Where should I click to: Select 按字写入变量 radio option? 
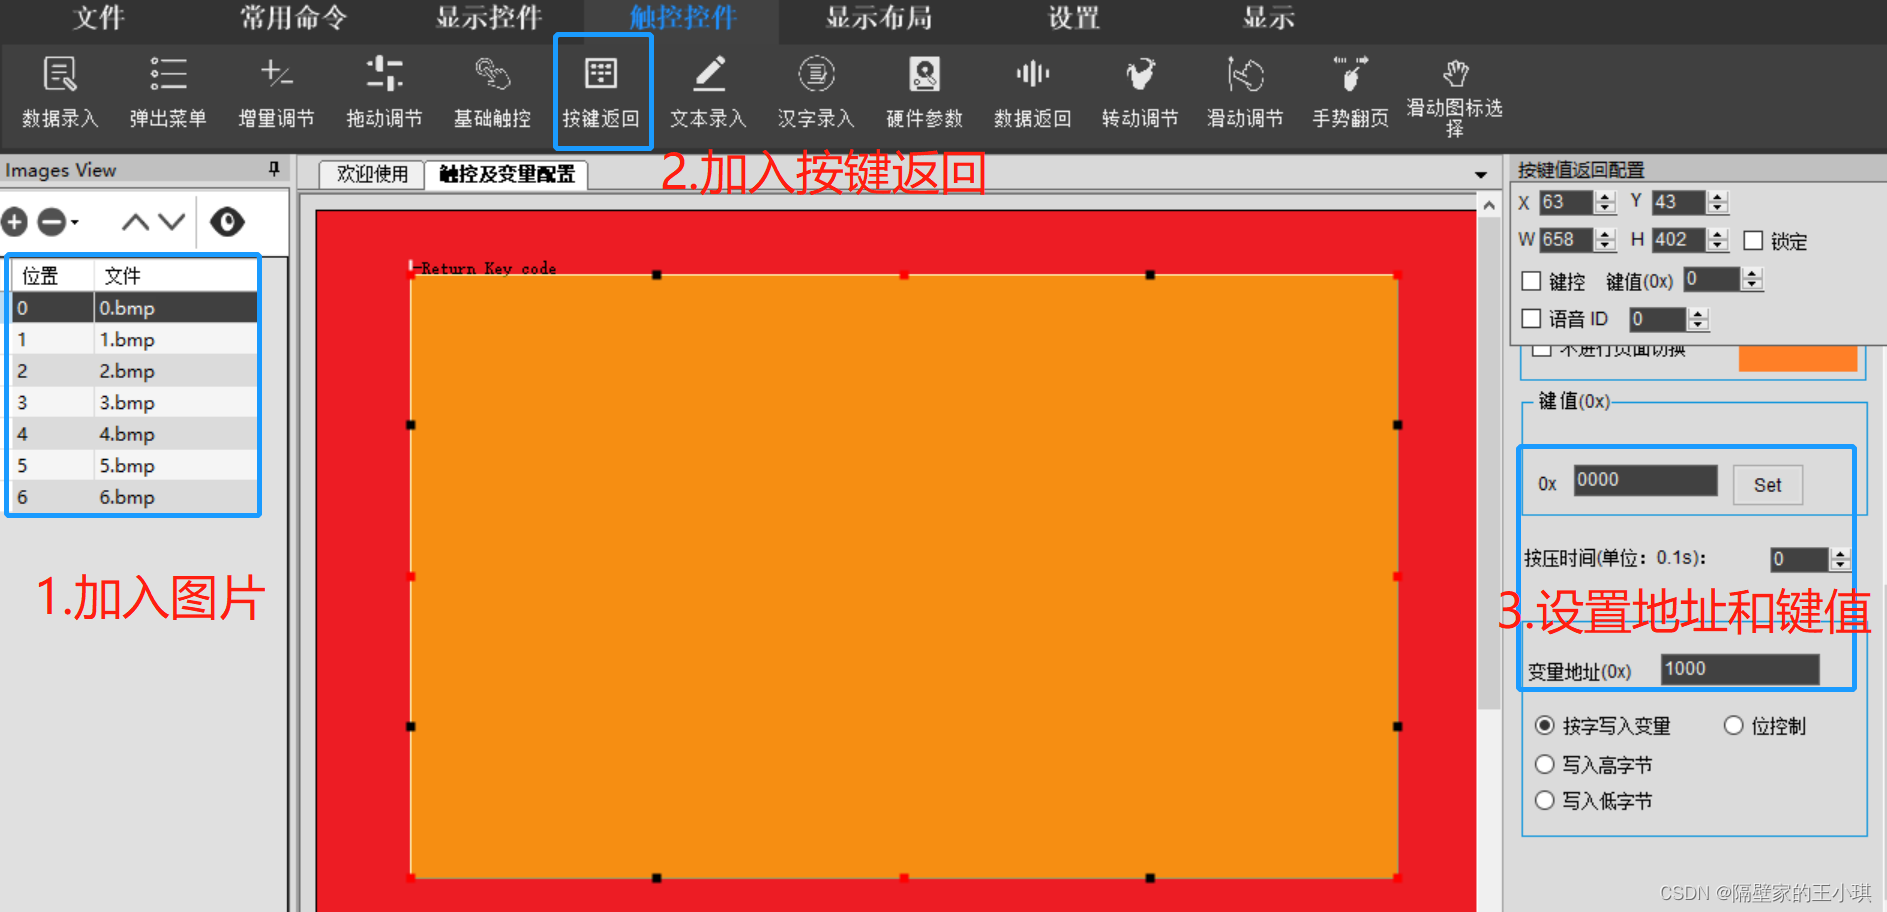click(1545, 726)
